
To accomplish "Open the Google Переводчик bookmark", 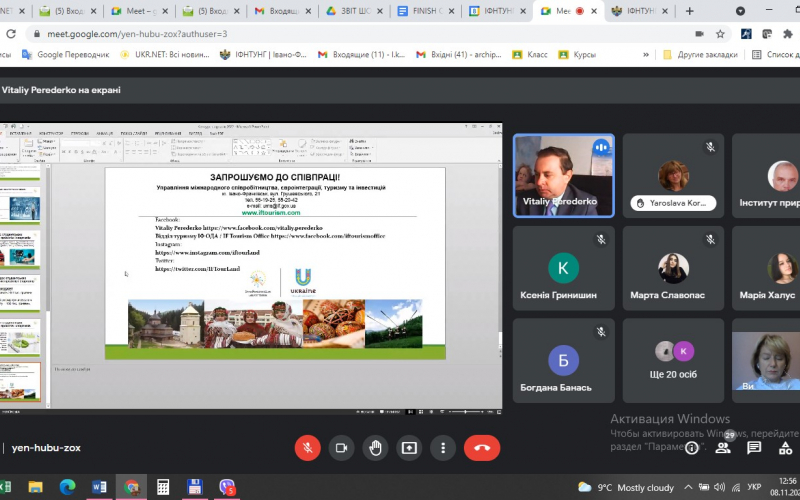I will click(66, 55).
